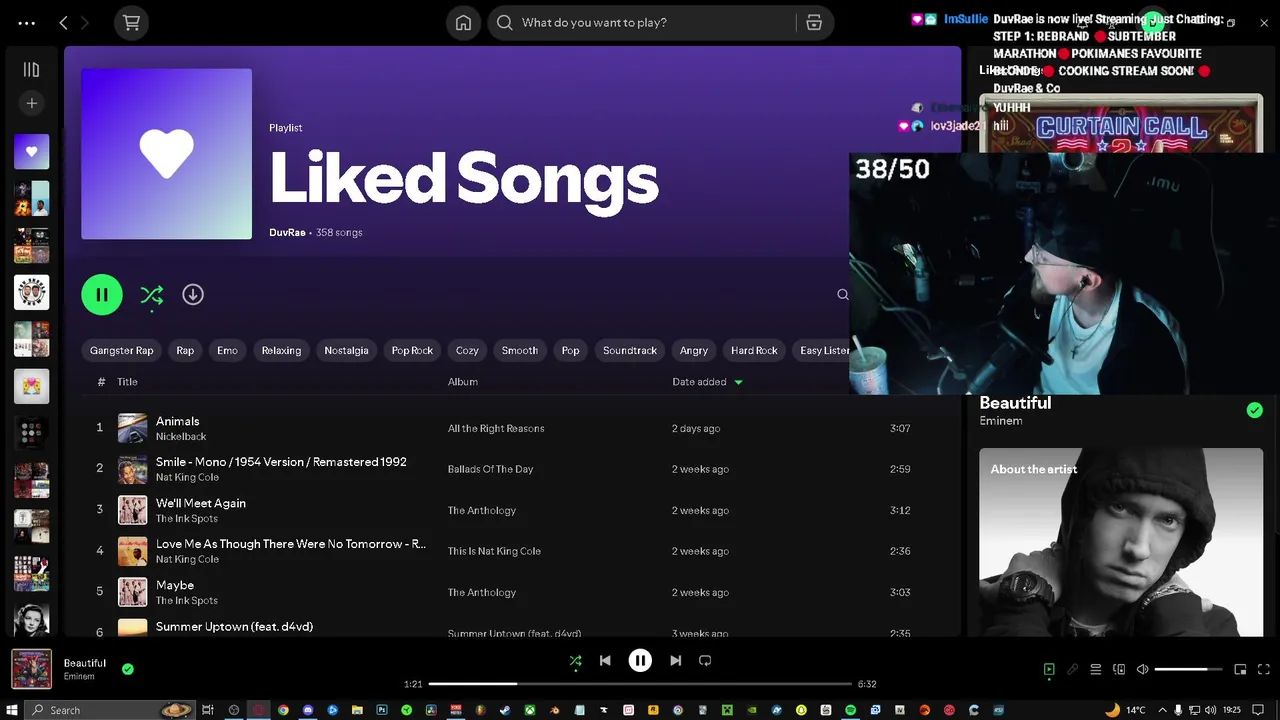
Task: Toggle shuffle in the bottom player bar
Action: pos(575,661)
